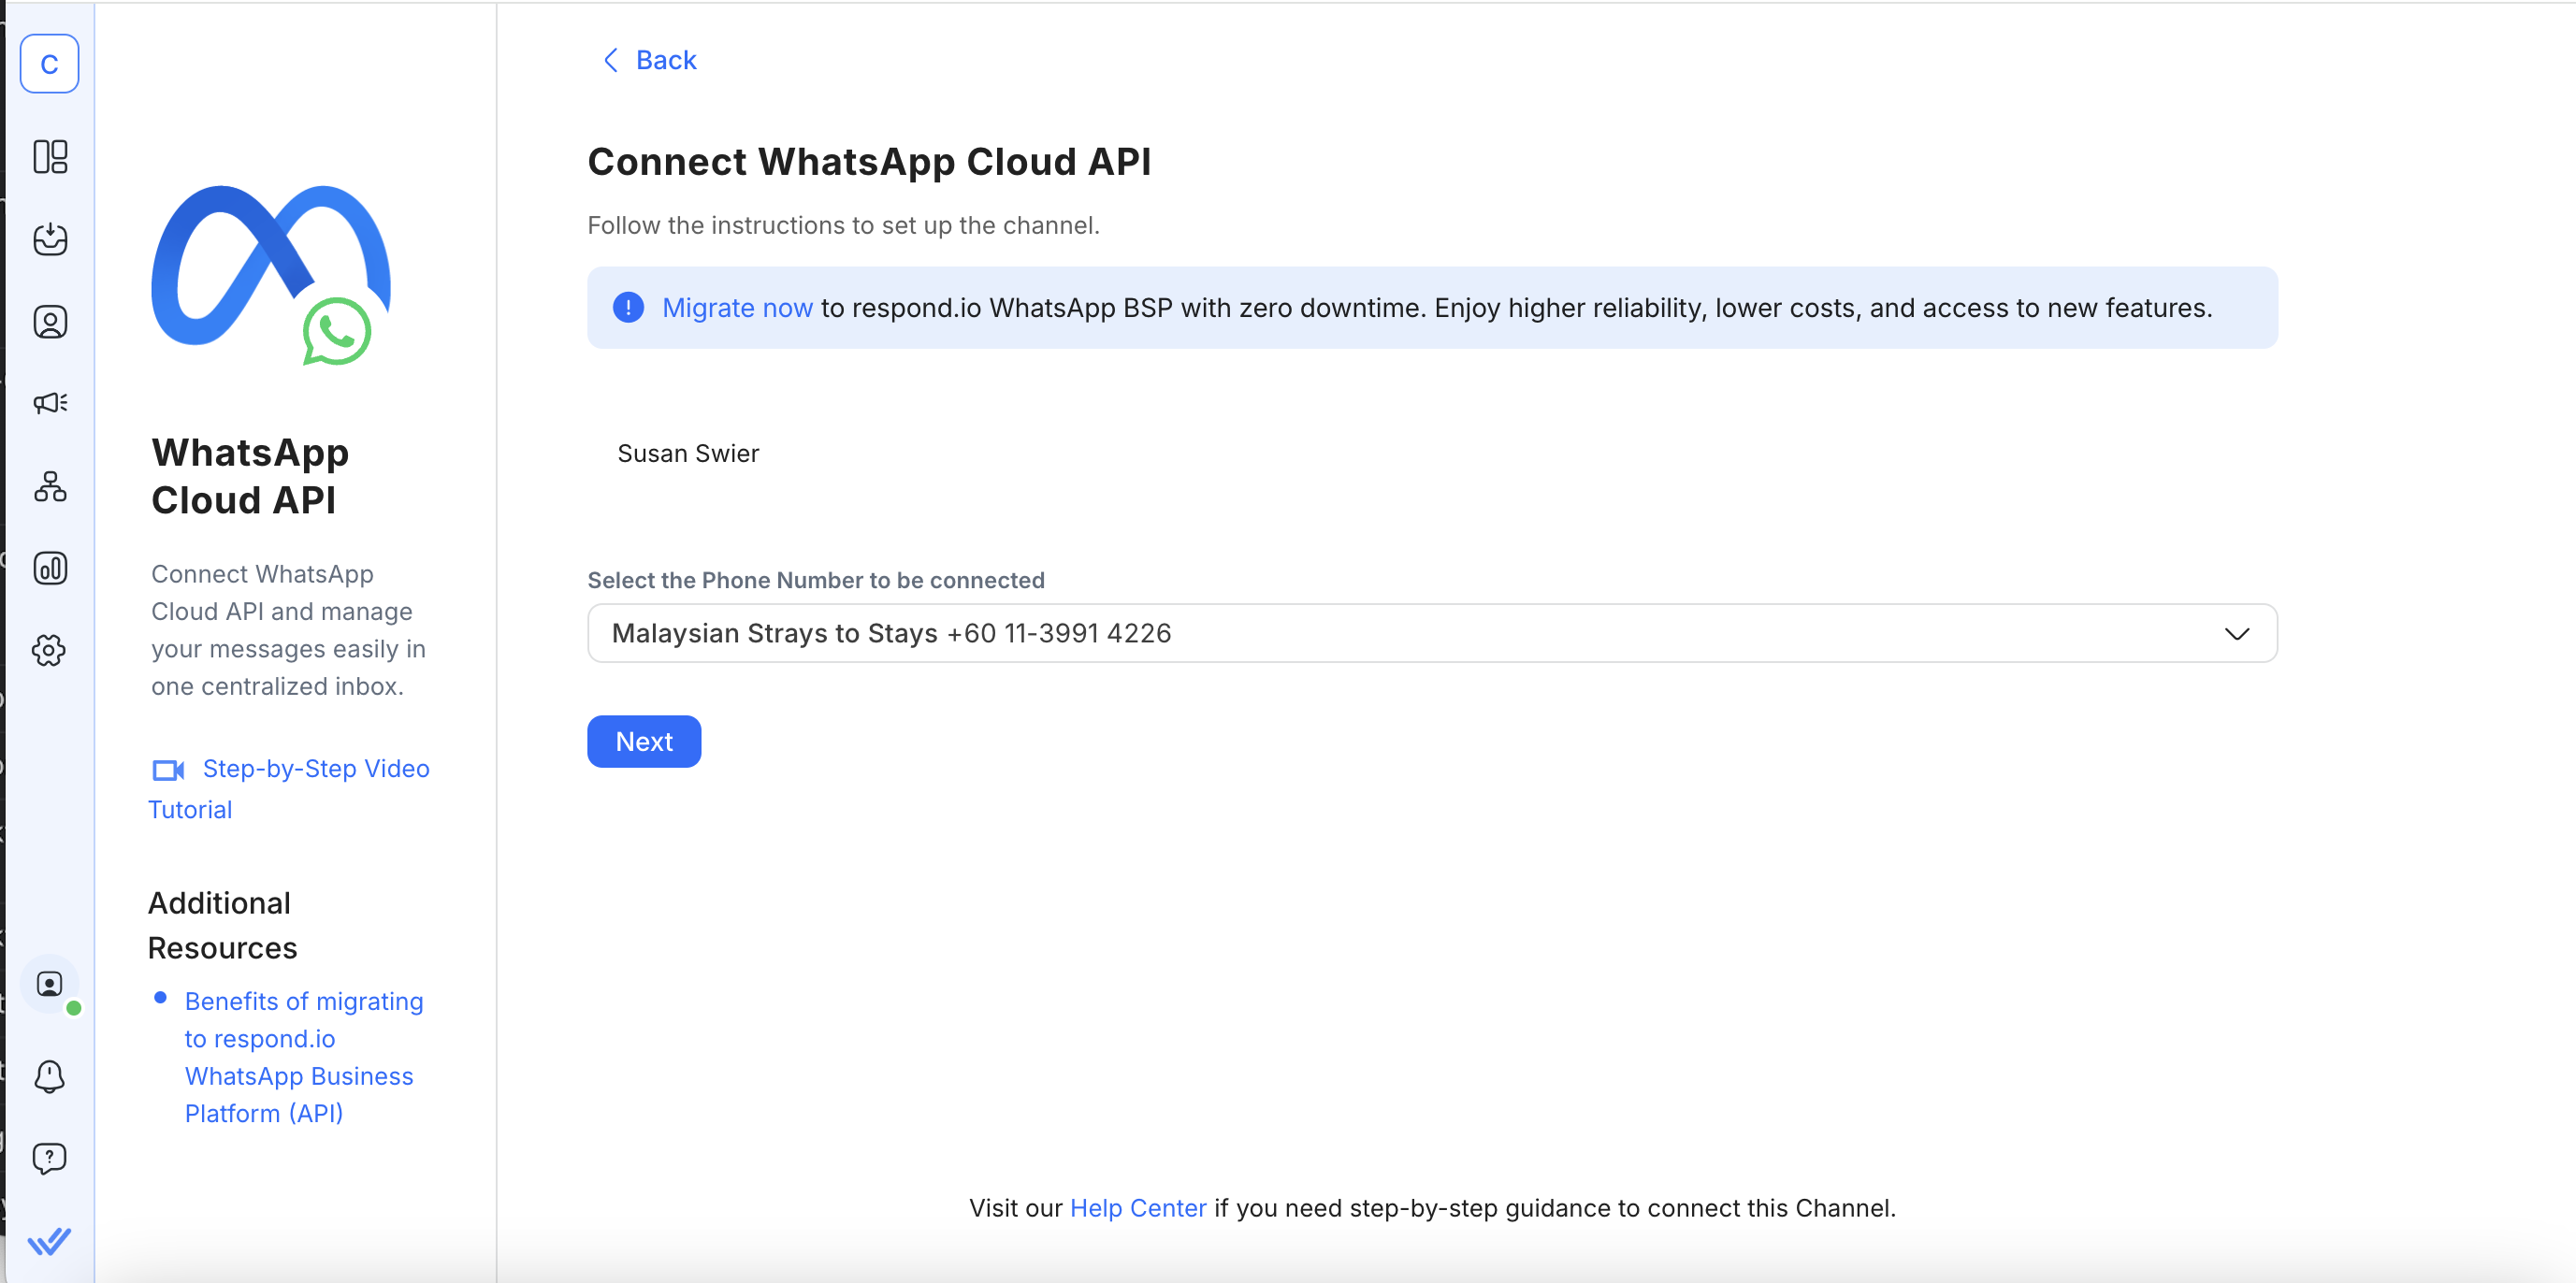This screenshot has height=1283, width=2576.
Task: Follow the Migrate now link
Action: pyautogui.click(x=737, y=307)
